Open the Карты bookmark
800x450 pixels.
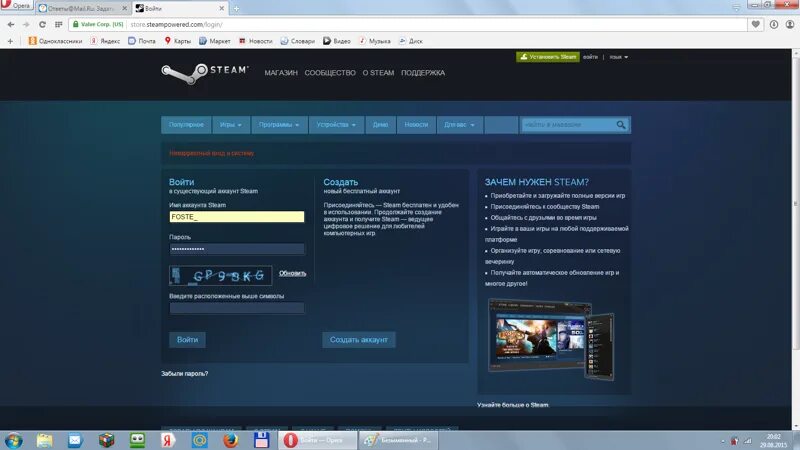pyautogui.click(x=178, y=41)
